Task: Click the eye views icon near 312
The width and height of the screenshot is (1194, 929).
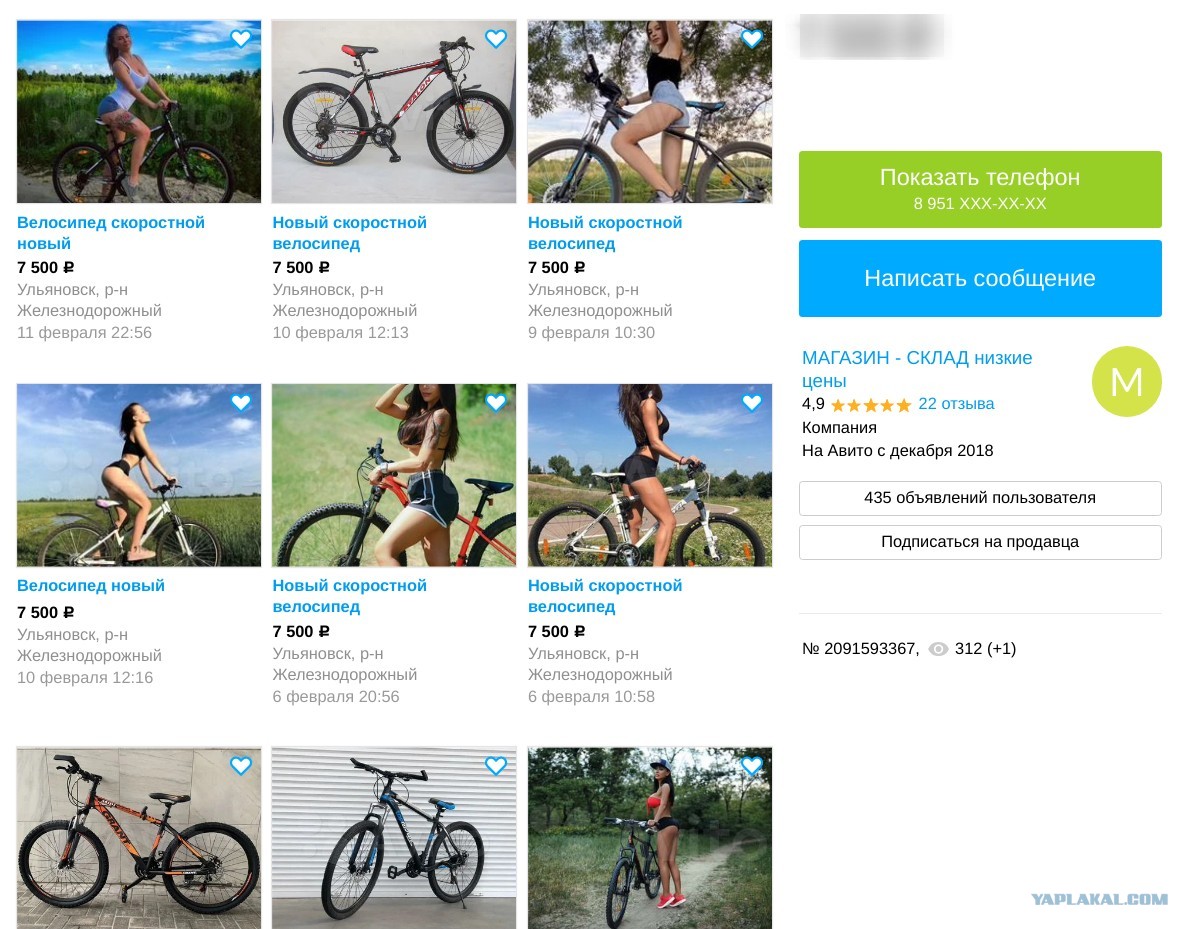Action: 938,649
